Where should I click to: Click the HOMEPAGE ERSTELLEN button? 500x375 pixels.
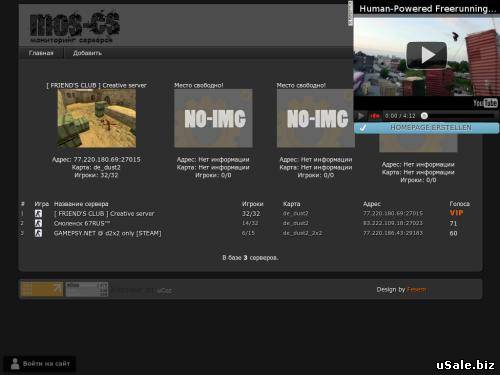427,128
